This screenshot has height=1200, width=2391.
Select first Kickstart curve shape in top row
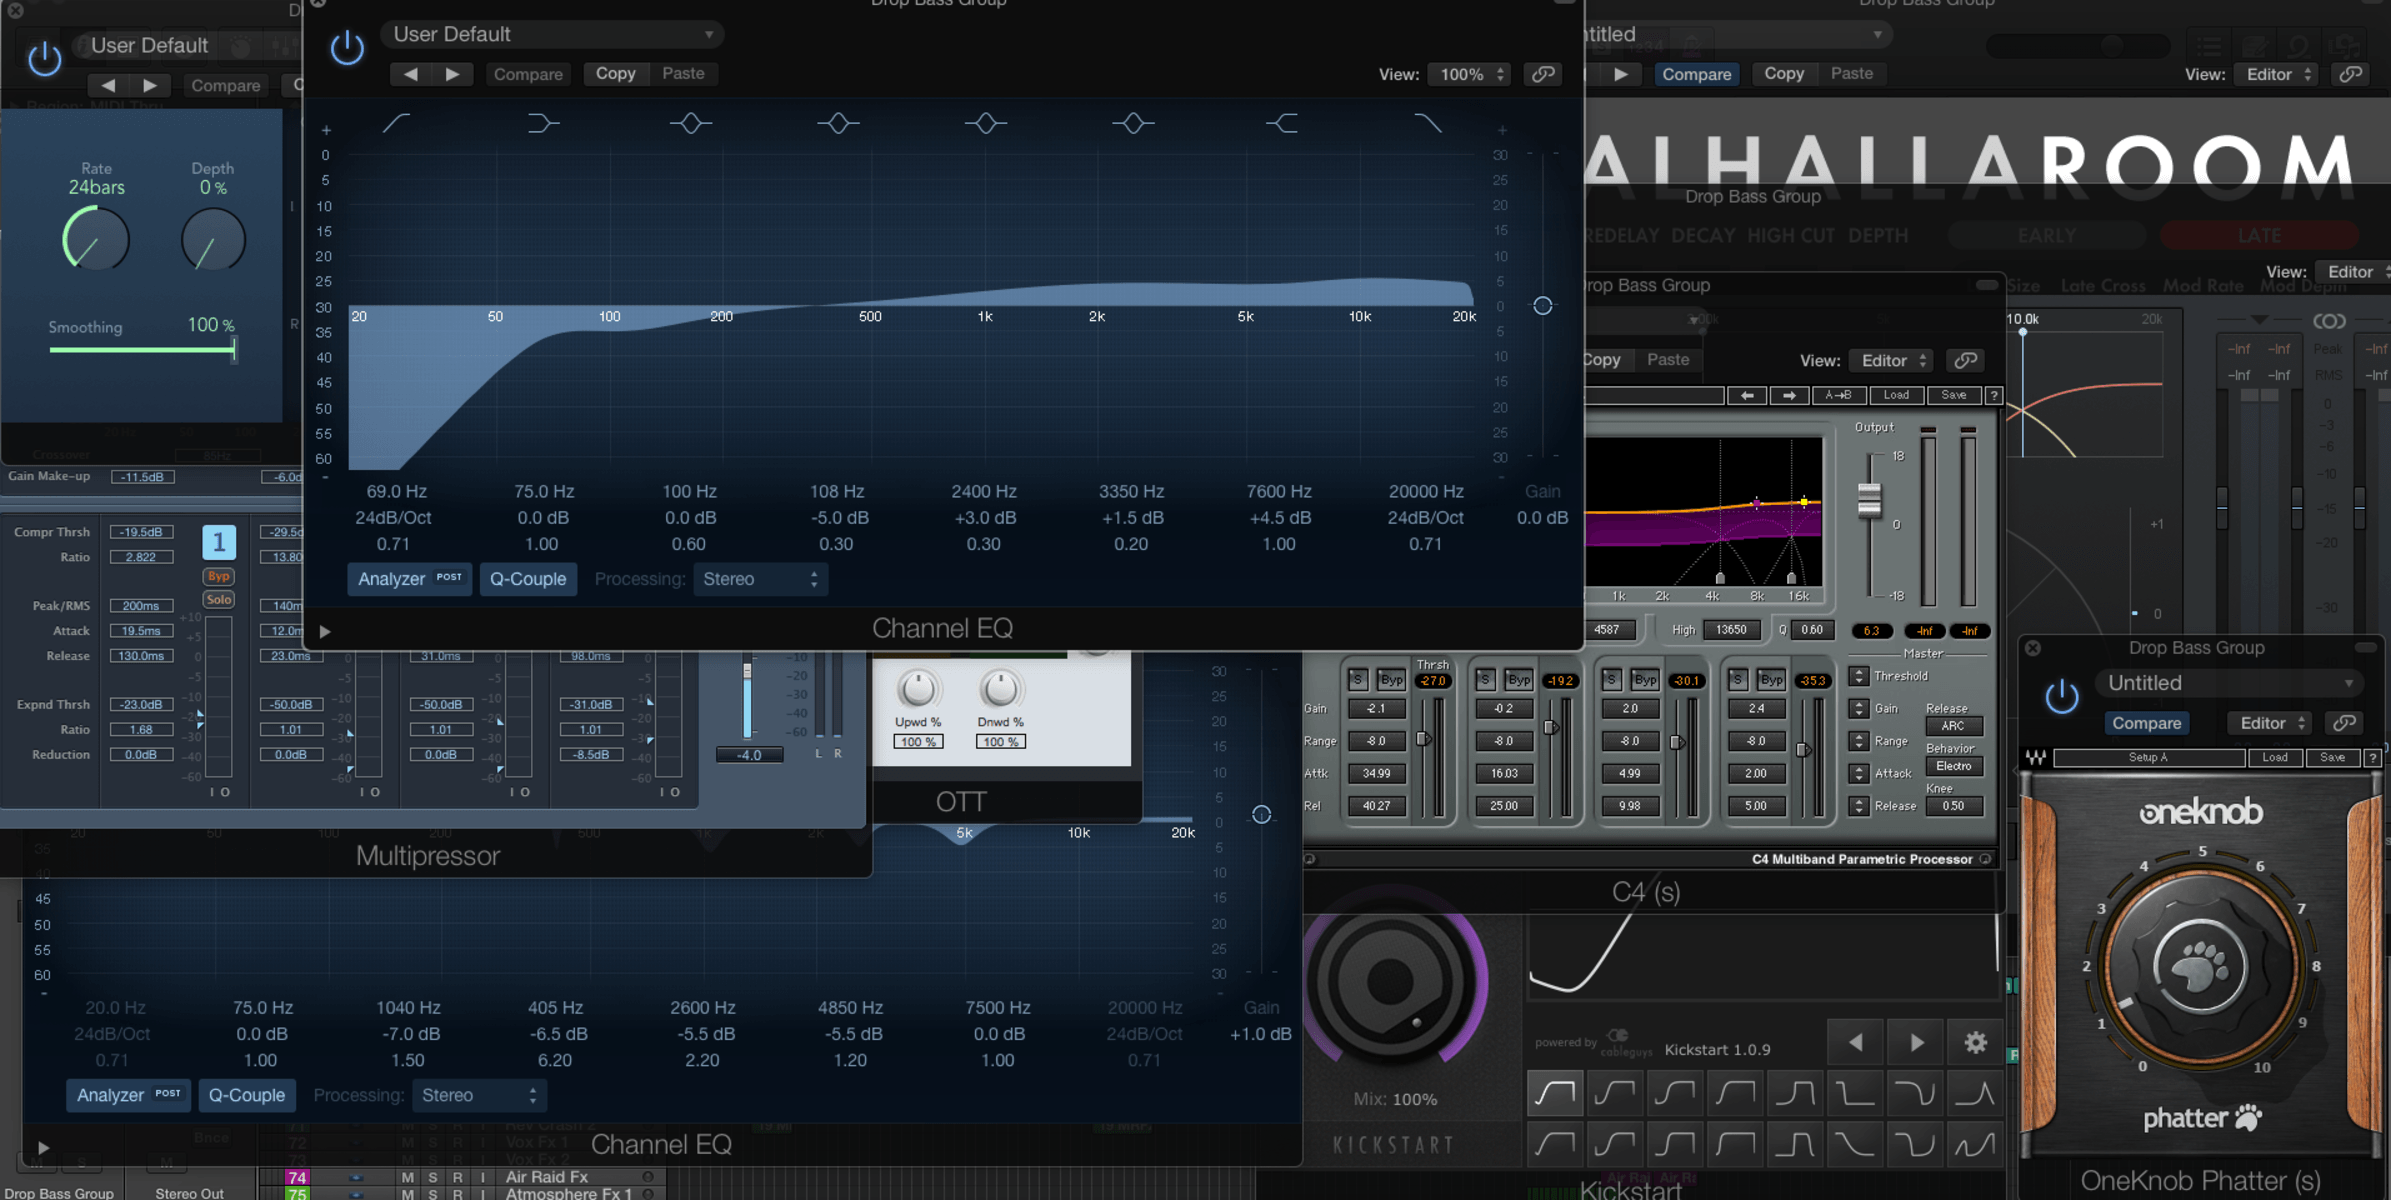pos(1555,1093)
